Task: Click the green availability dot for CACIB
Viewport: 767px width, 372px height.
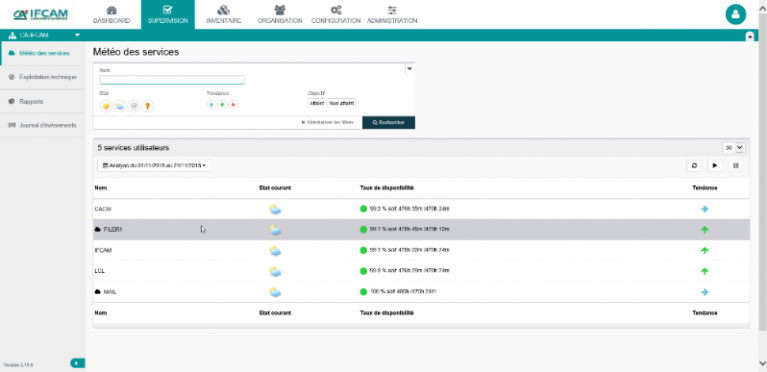Action: point(363,209)
